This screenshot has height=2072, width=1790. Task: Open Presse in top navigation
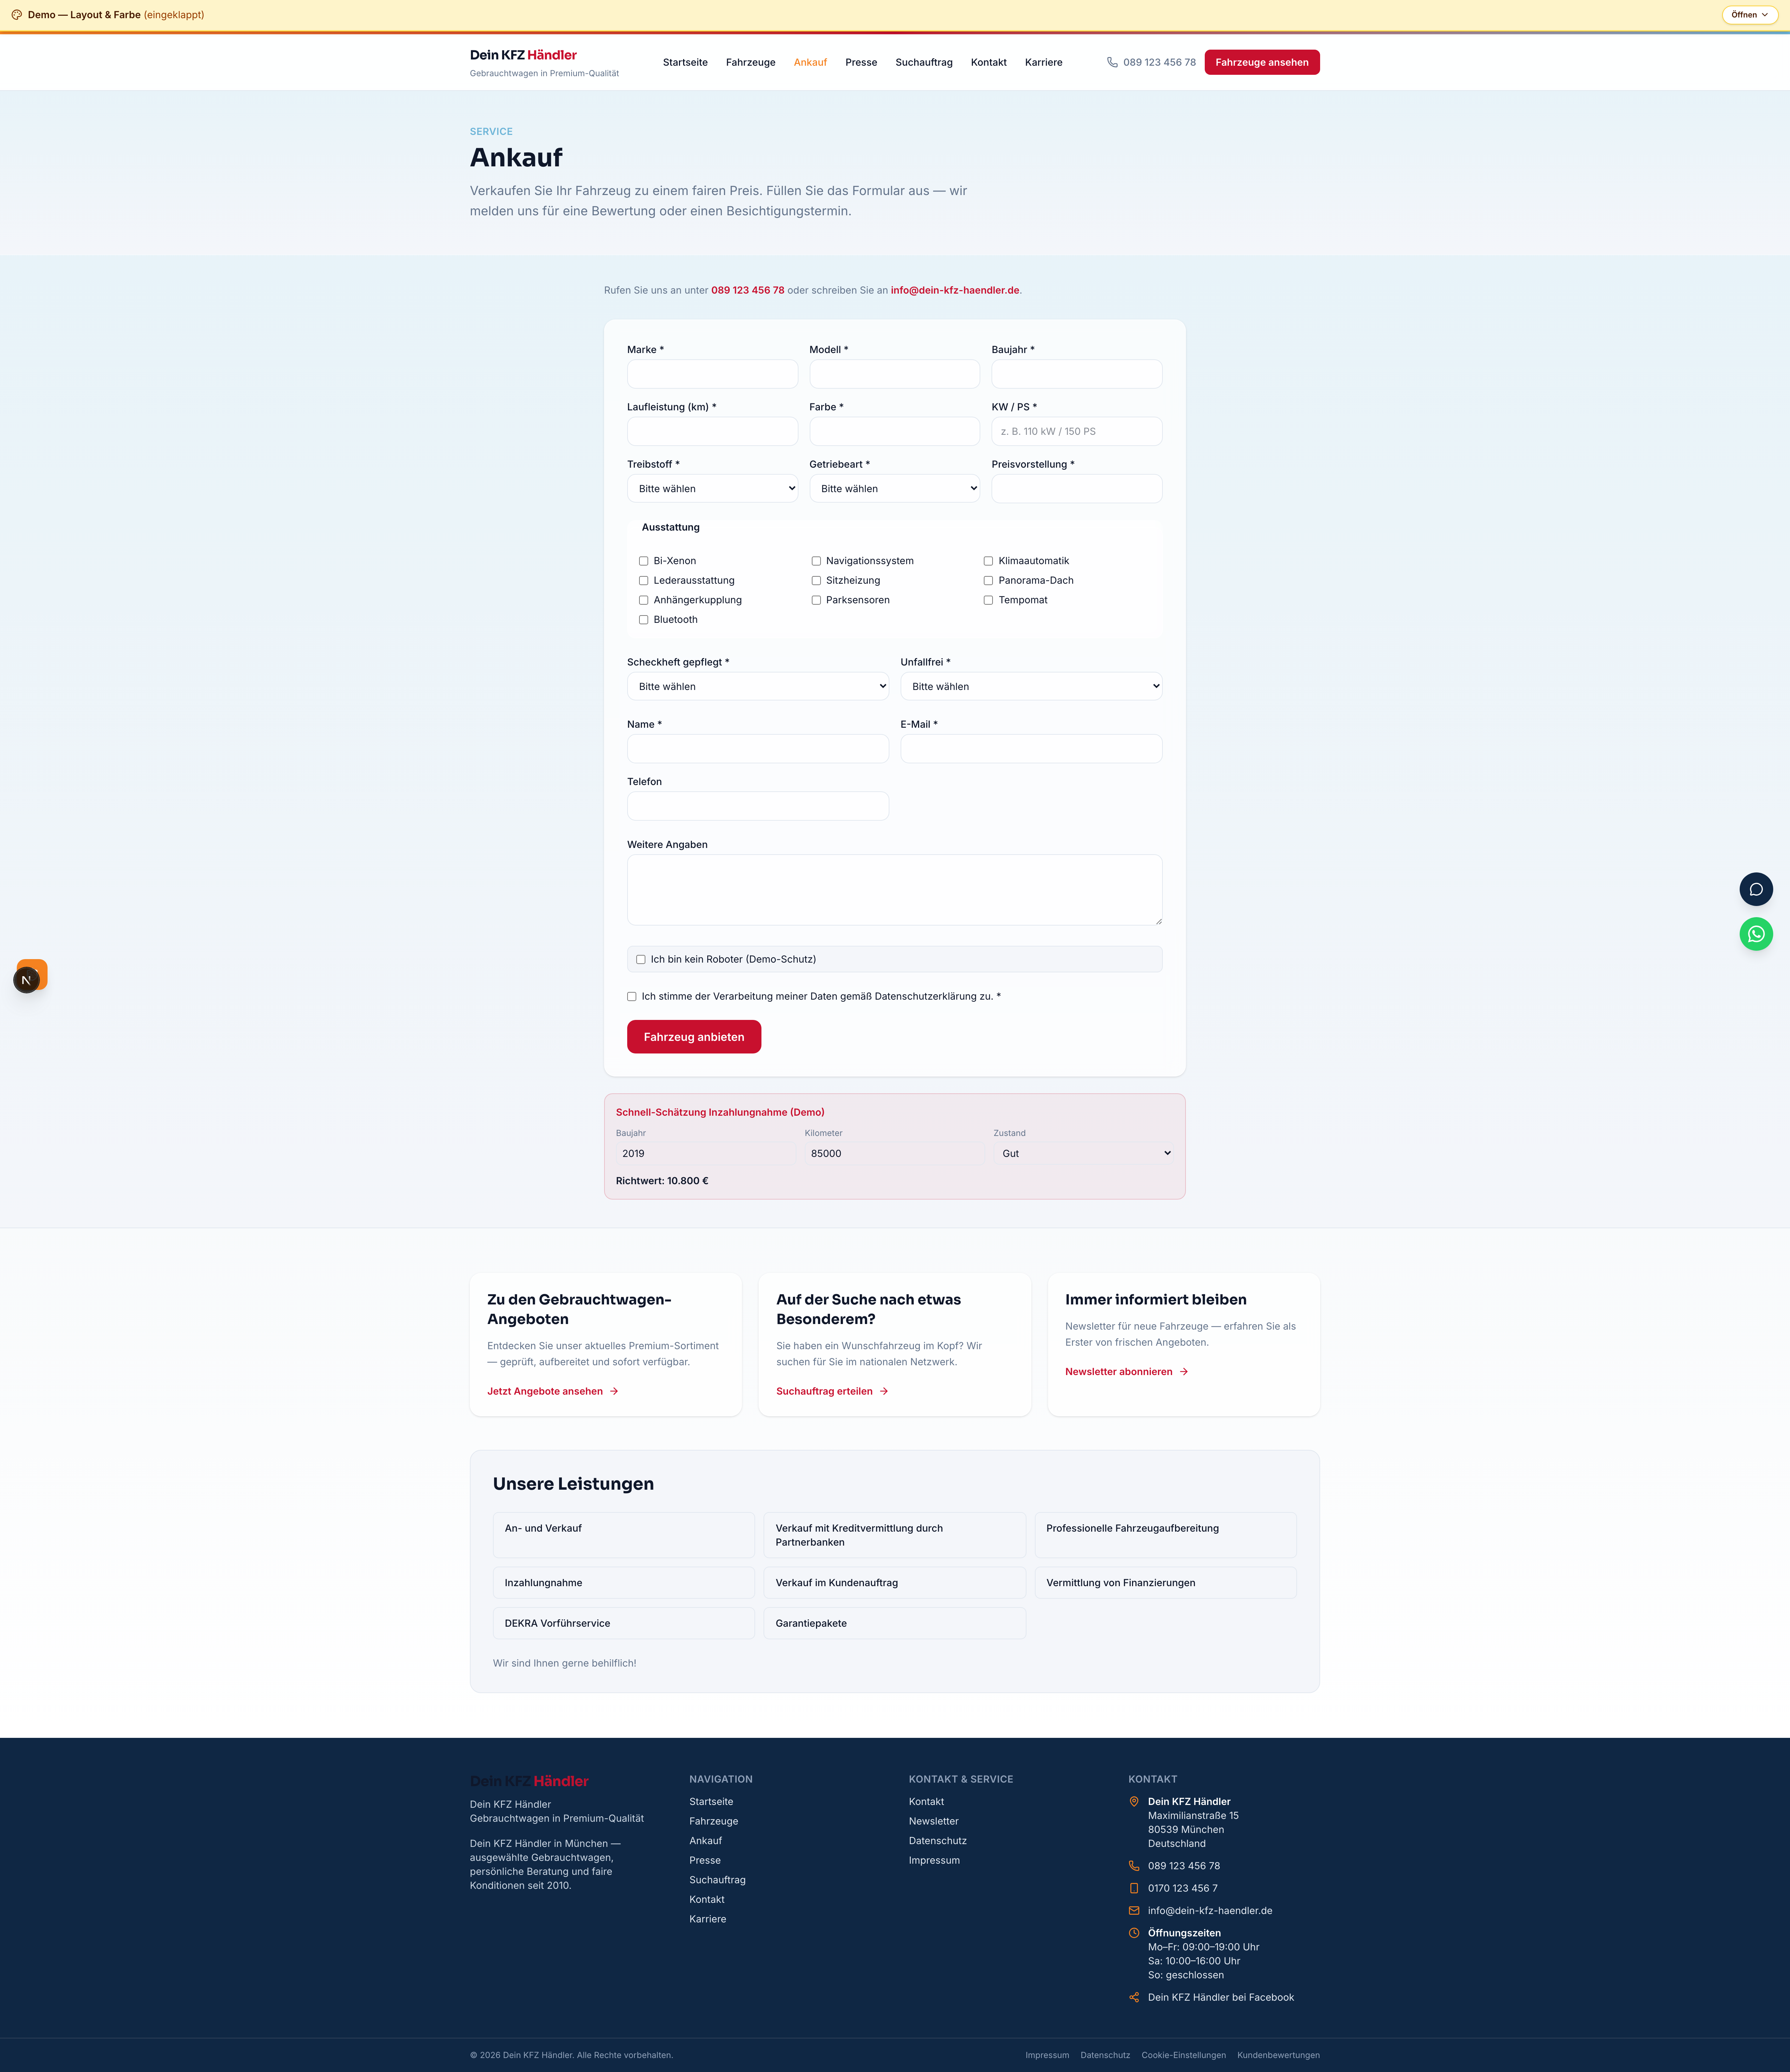[x=861, y=62]
